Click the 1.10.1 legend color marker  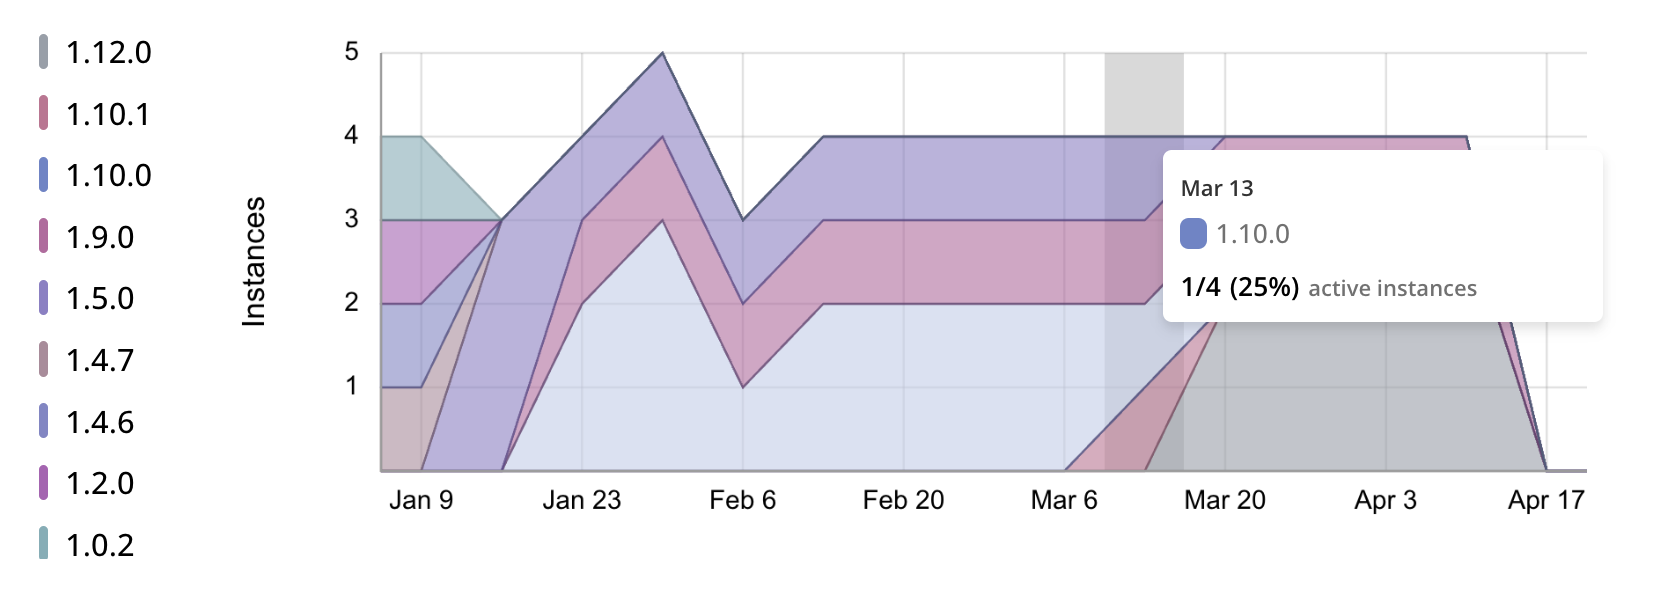[43, 114]
